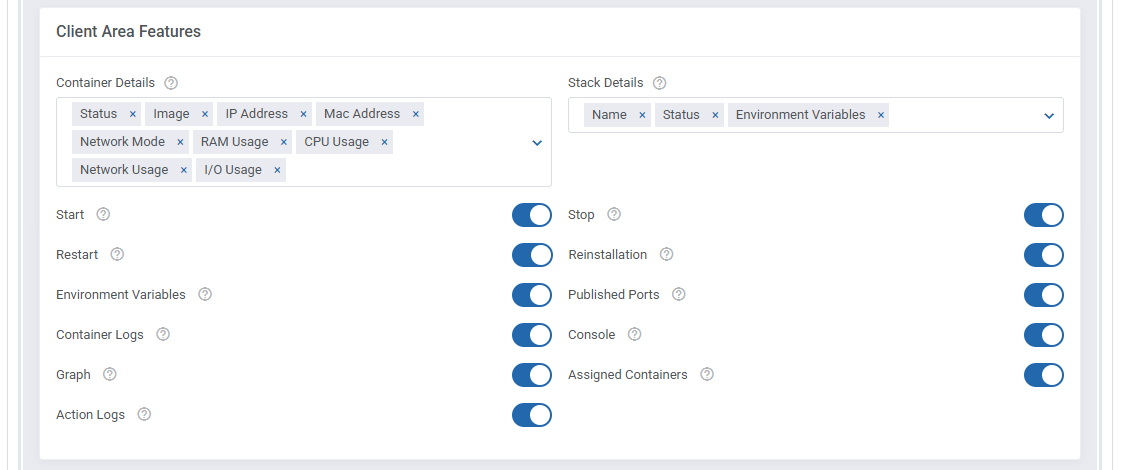Remove the stack Environment Variables tag
This screenshot has height=470, width=1121.
click(881, 115)
